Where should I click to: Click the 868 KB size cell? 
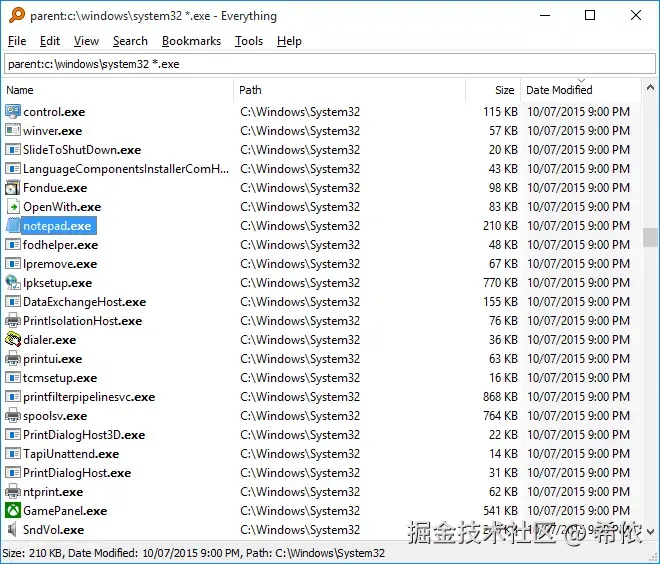tap(500, 397)
